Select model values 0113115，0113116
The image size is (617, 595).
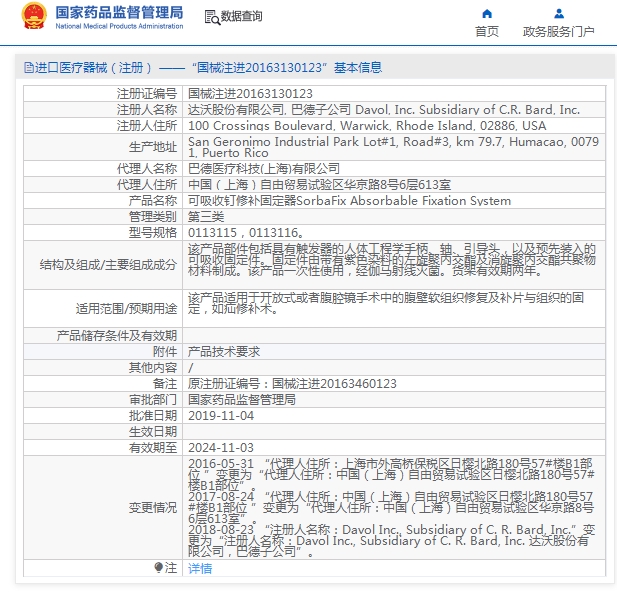click(x=246, y=233)
